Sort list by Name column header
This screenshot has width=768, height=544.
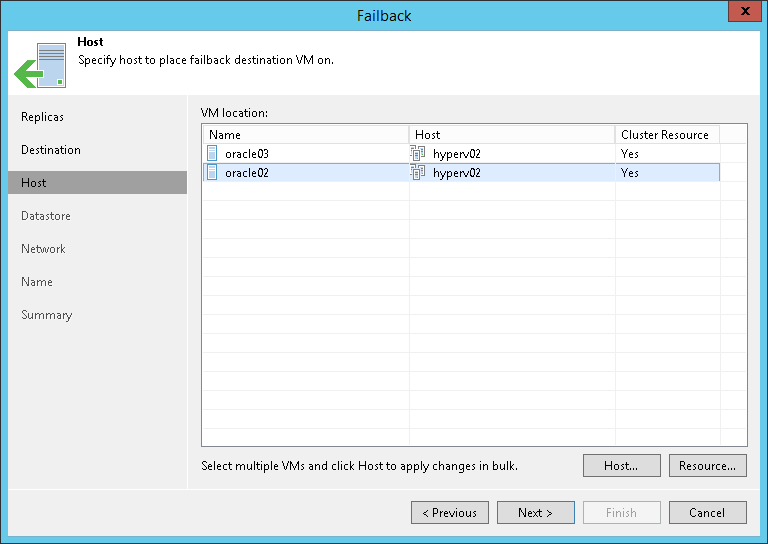coord(305,134)
